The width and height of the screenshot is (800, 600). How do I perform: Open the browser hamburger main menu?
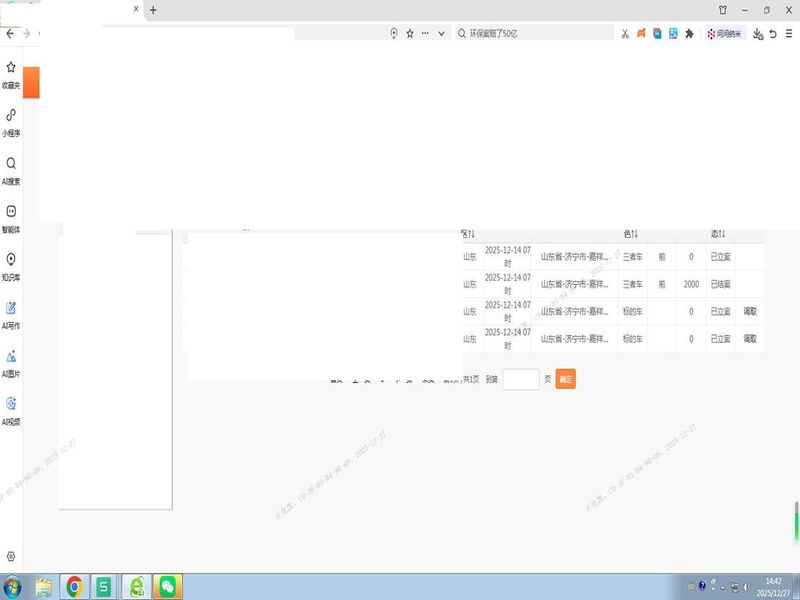coord(789,33)
